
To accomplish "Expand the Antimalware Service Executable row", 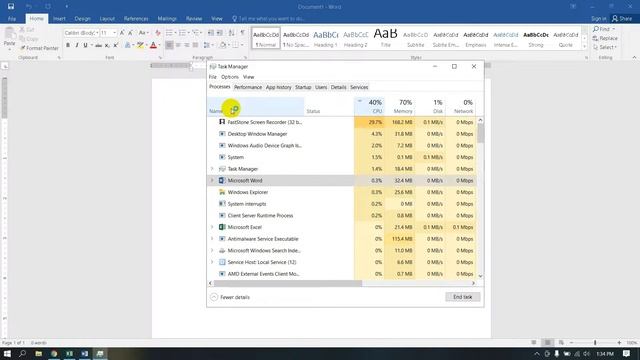I will point(212,238).
